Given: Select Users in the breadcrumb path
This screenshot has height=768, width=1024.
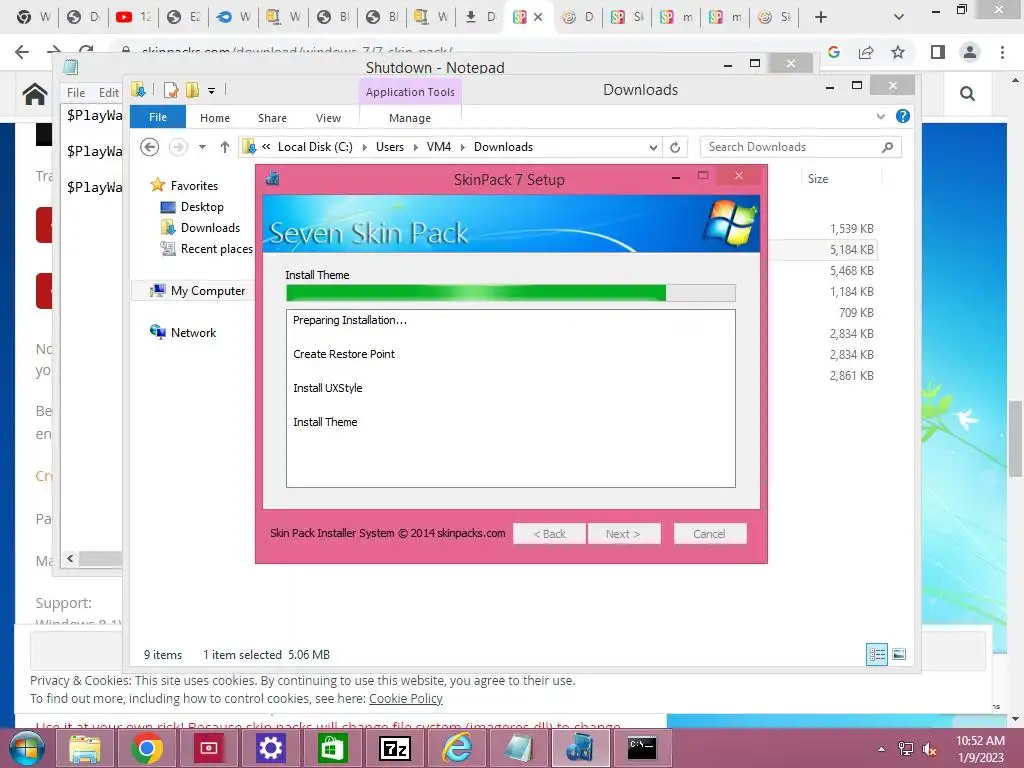Looking at the screenshot, I should (390, 147).
